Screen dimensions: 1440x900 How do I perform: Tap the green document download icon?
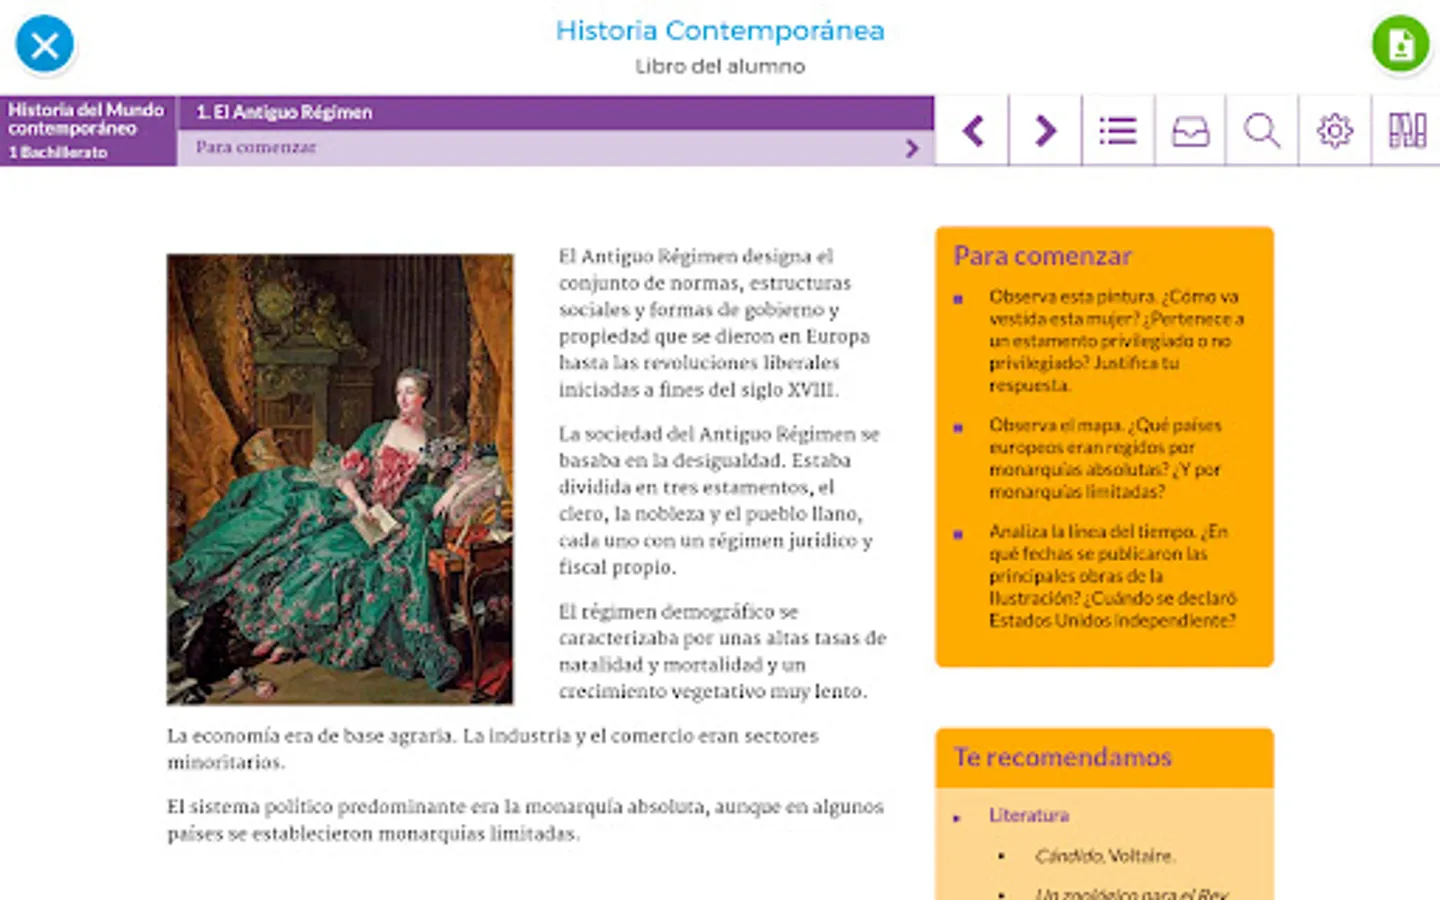(1400, 45)
